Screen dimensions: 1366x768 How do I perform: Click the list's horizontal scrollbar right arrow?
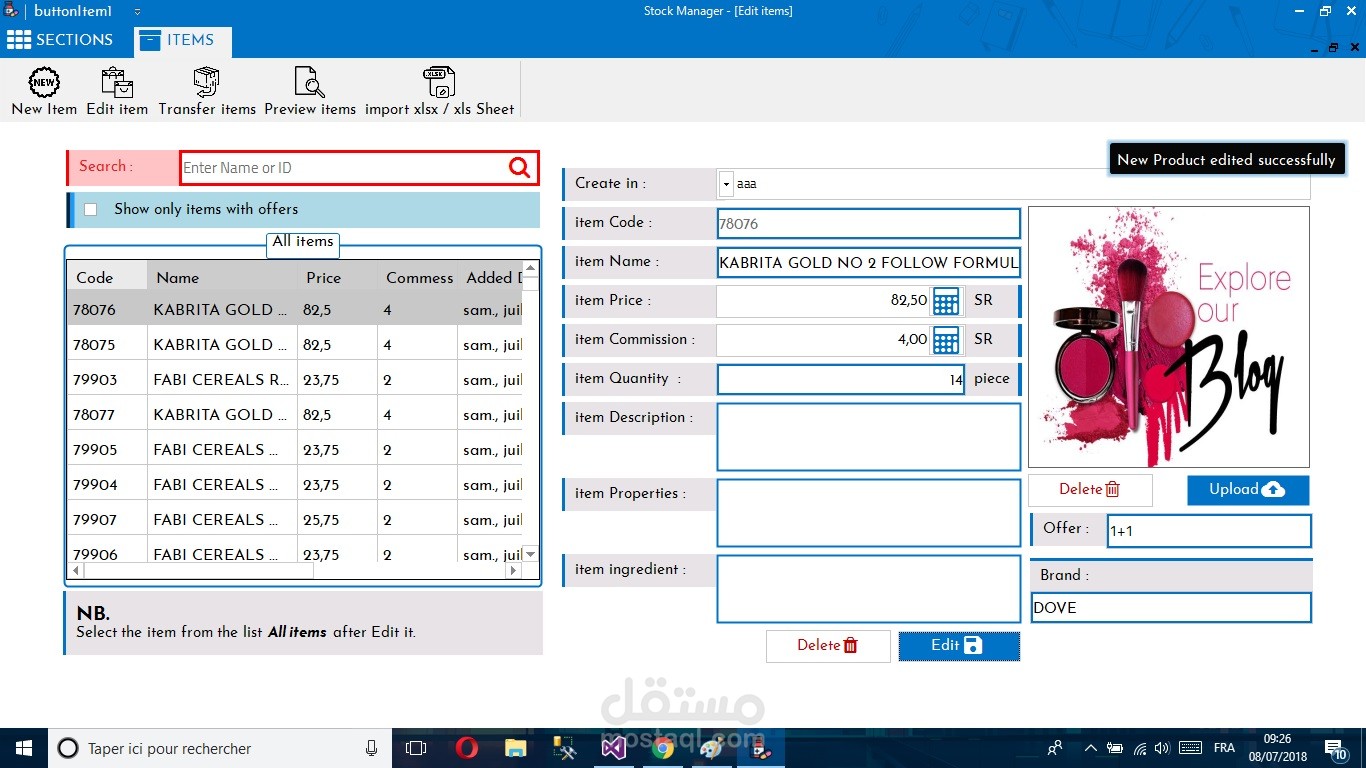click(x=514, y=571)
